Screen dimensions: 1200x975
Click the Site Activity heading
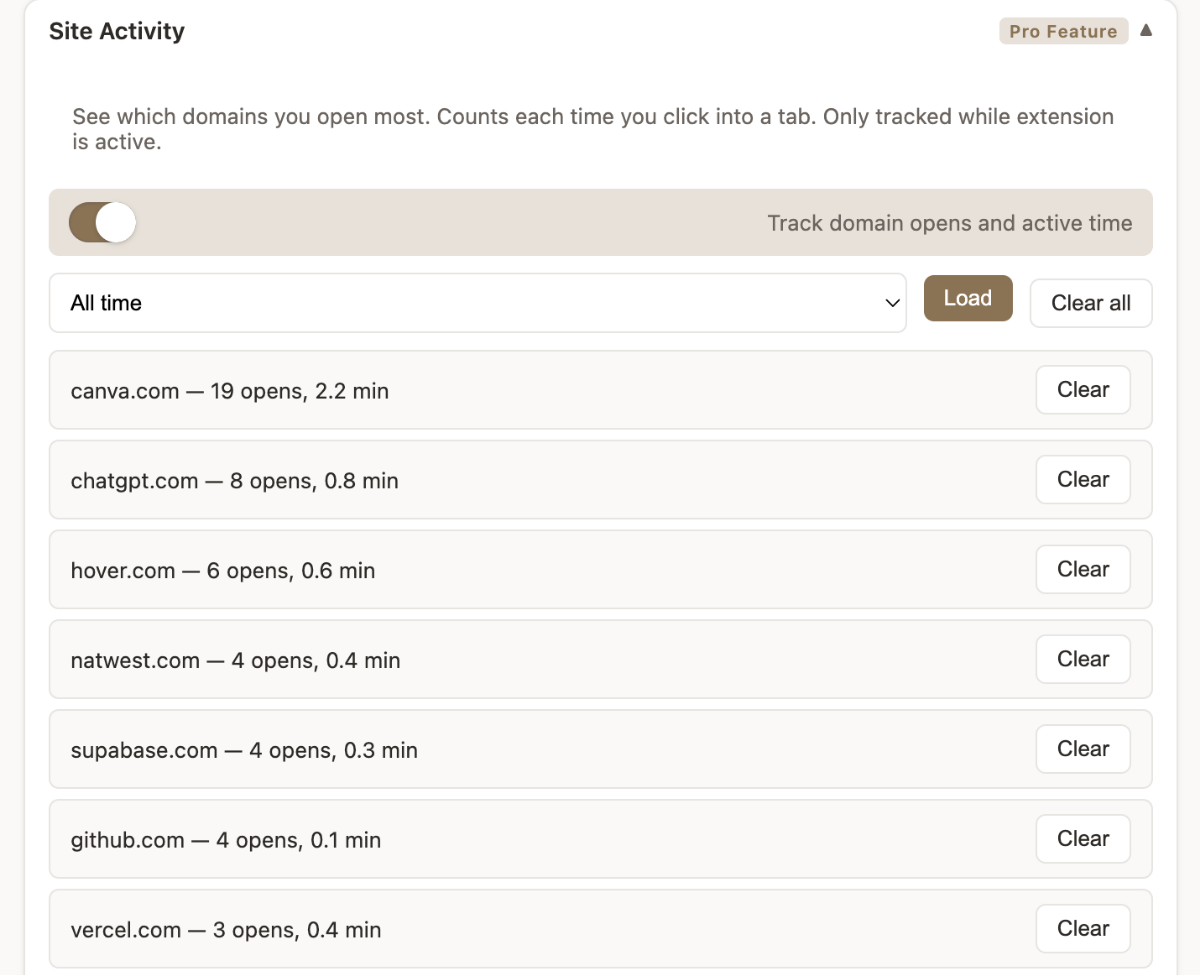[117, 31]
